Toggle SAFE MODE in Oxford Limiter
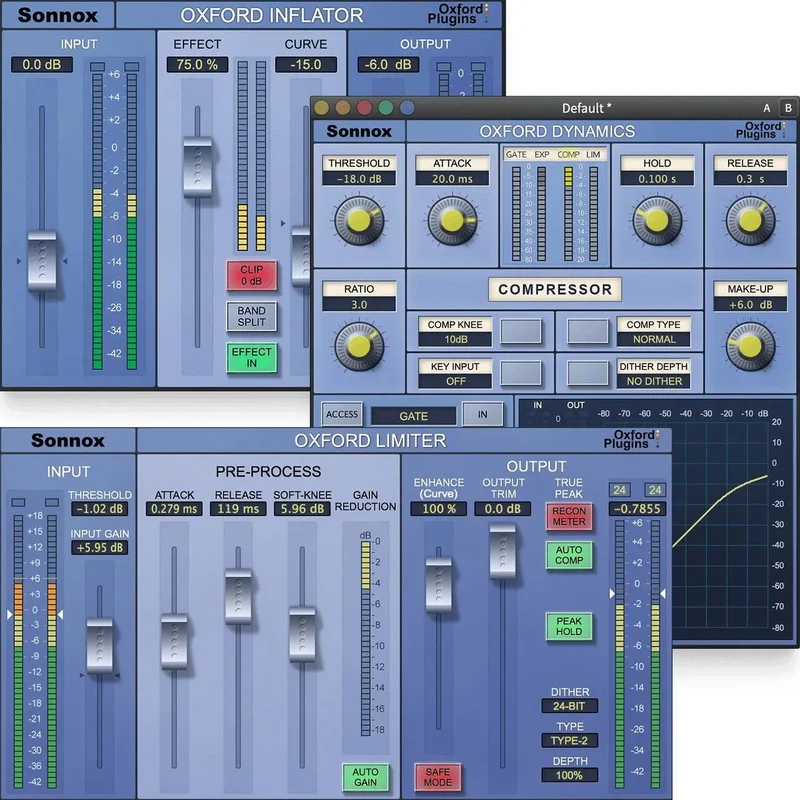Screen dimensions: 800x800 (438, 777)
